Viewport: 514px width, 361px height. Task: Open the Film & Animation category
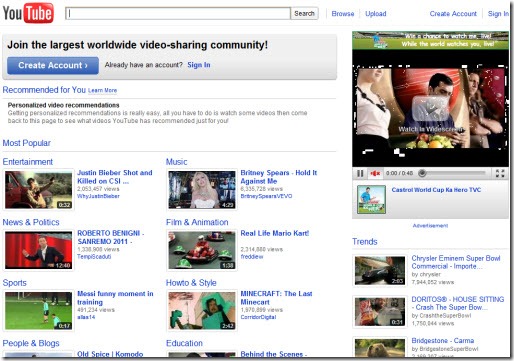point(197,222)
